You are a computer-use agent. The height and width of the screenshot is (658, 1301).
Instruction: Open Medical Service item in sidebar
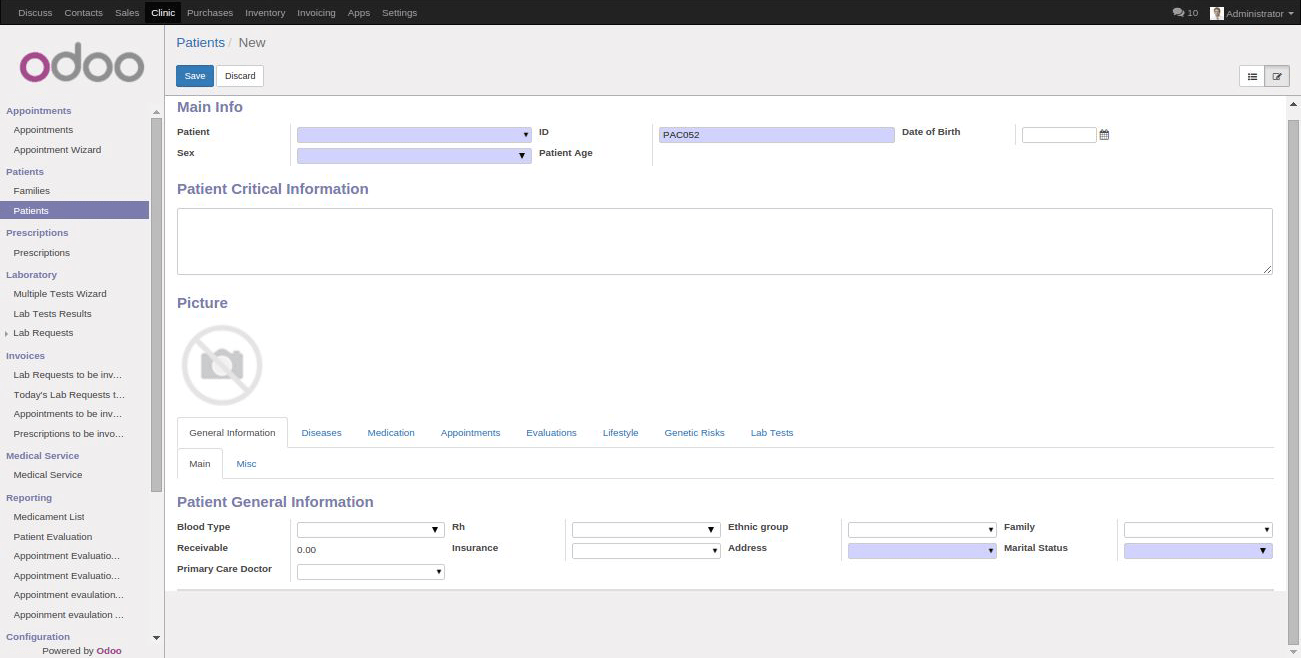(x=47, y=475)
